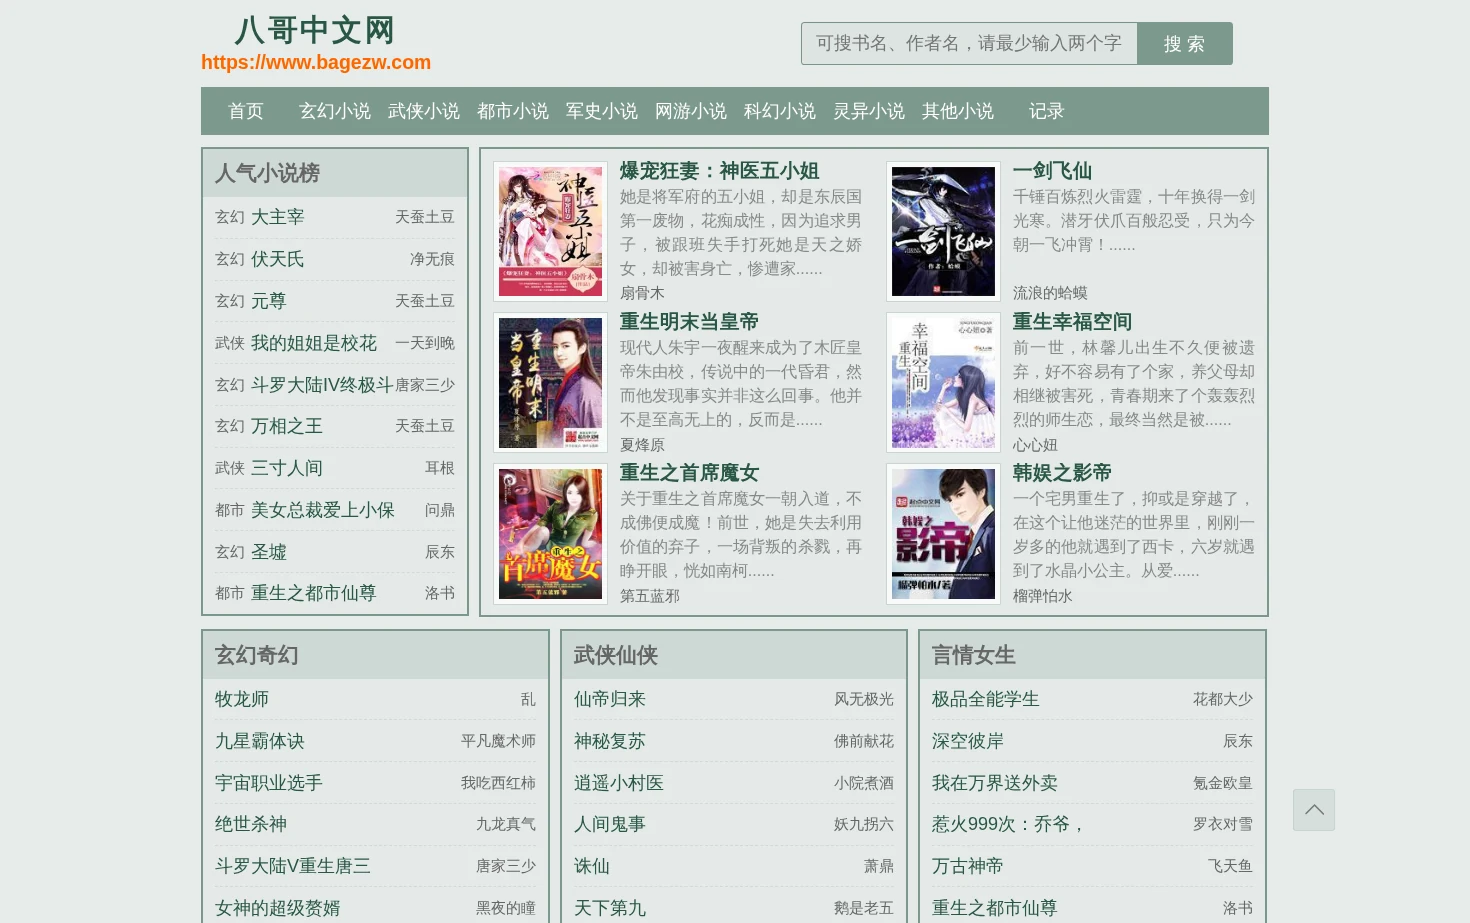Open 爆宠狂妻 book cover thumbnail
The width and height of the screenshot is (1470, 923).
pyautogui.click(x=550, y=231)
